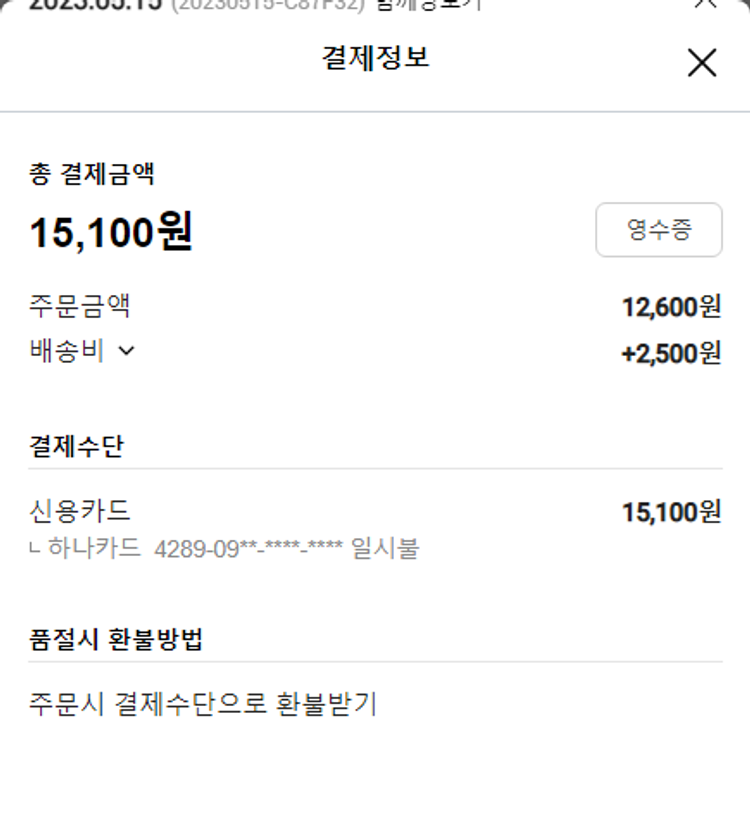Image resolution: width=750 pixels, height=824 pixels.
Task: Click the partially hidden order date at top
Action: 95,5
